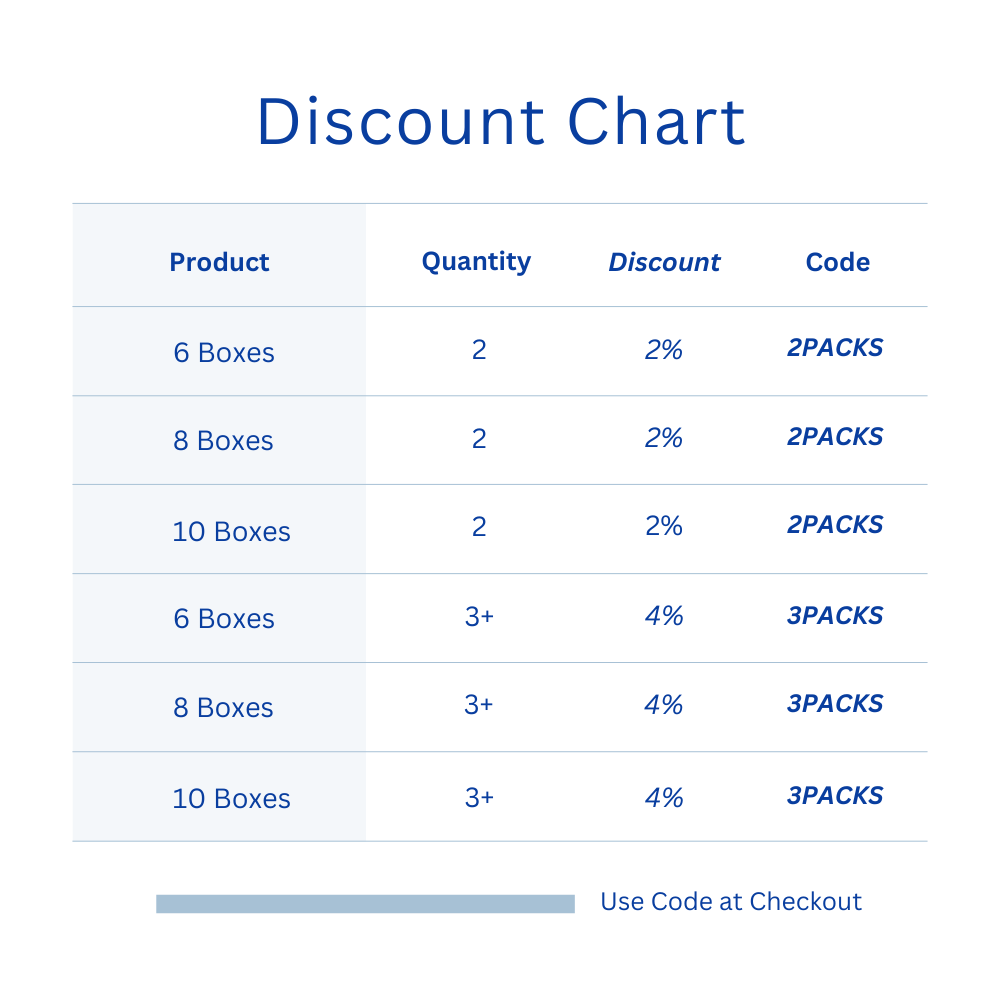Choose 3PACKS code in the last table row
Viewport: 1000px width, 1000px height.
(x=835, y=796)
